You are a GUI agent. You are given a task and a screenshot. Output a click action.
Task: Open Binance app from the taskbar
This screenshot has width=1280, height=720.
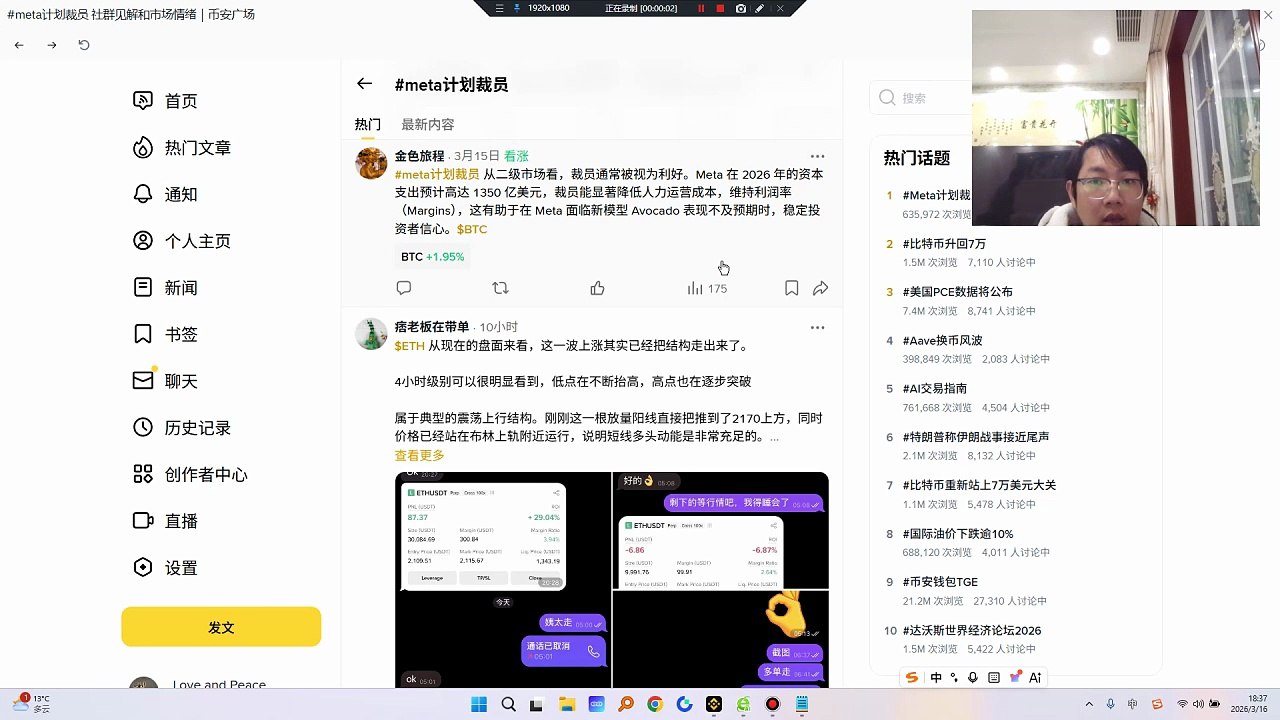tap(713, 704)
